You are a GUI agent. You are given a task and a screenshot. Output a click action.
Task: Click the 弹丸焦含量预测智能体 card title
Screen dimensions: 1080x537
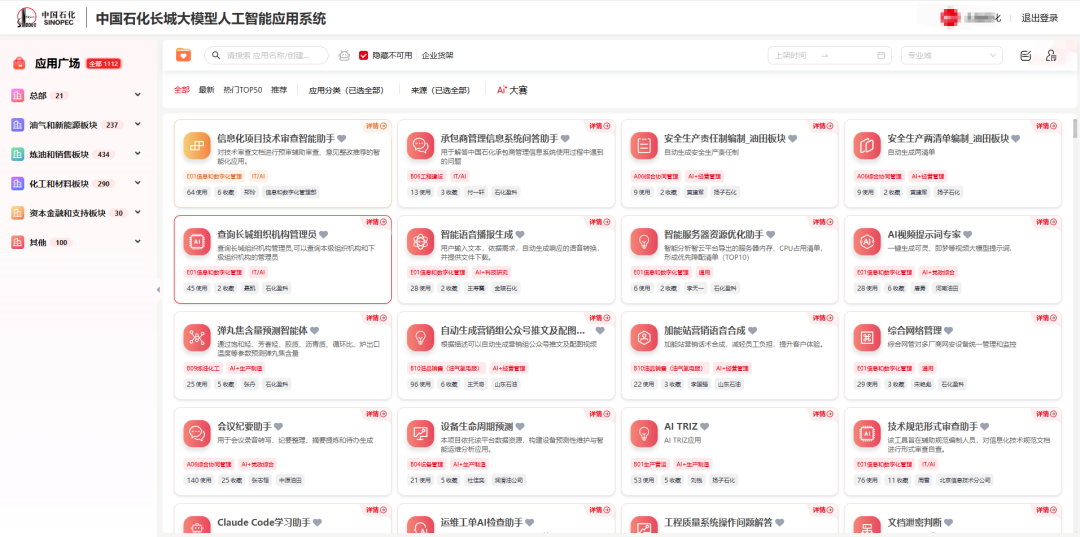click(262, 330)
